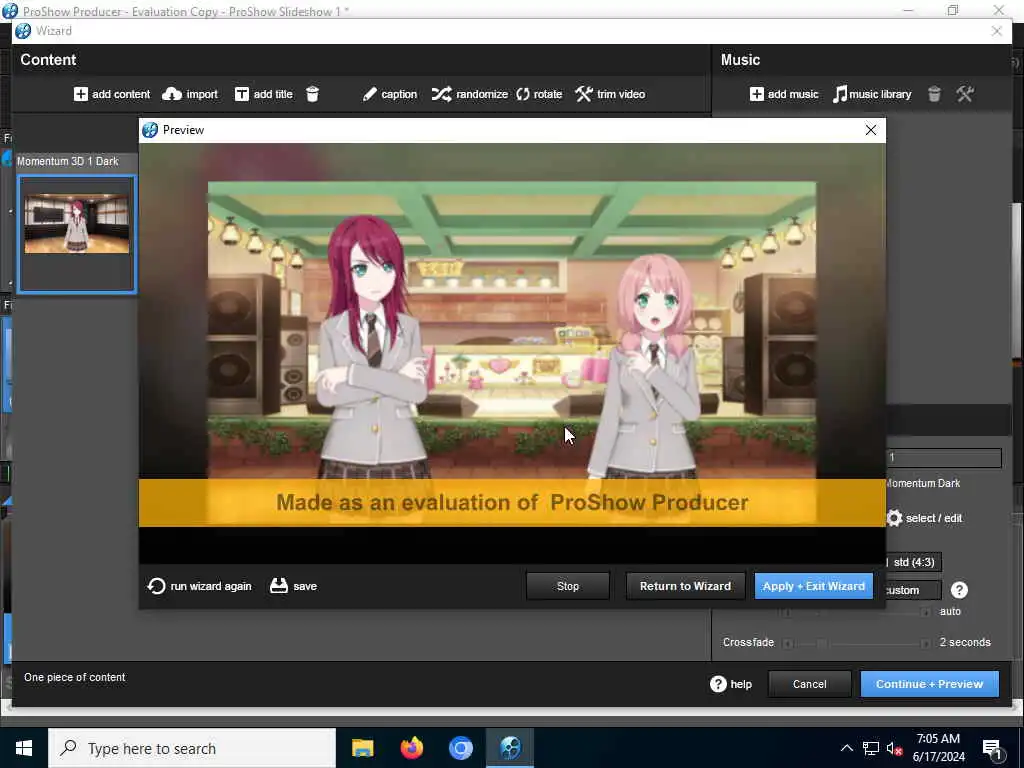
Task: Click Apply + Exit Wizard button
Action: (814, 586)
